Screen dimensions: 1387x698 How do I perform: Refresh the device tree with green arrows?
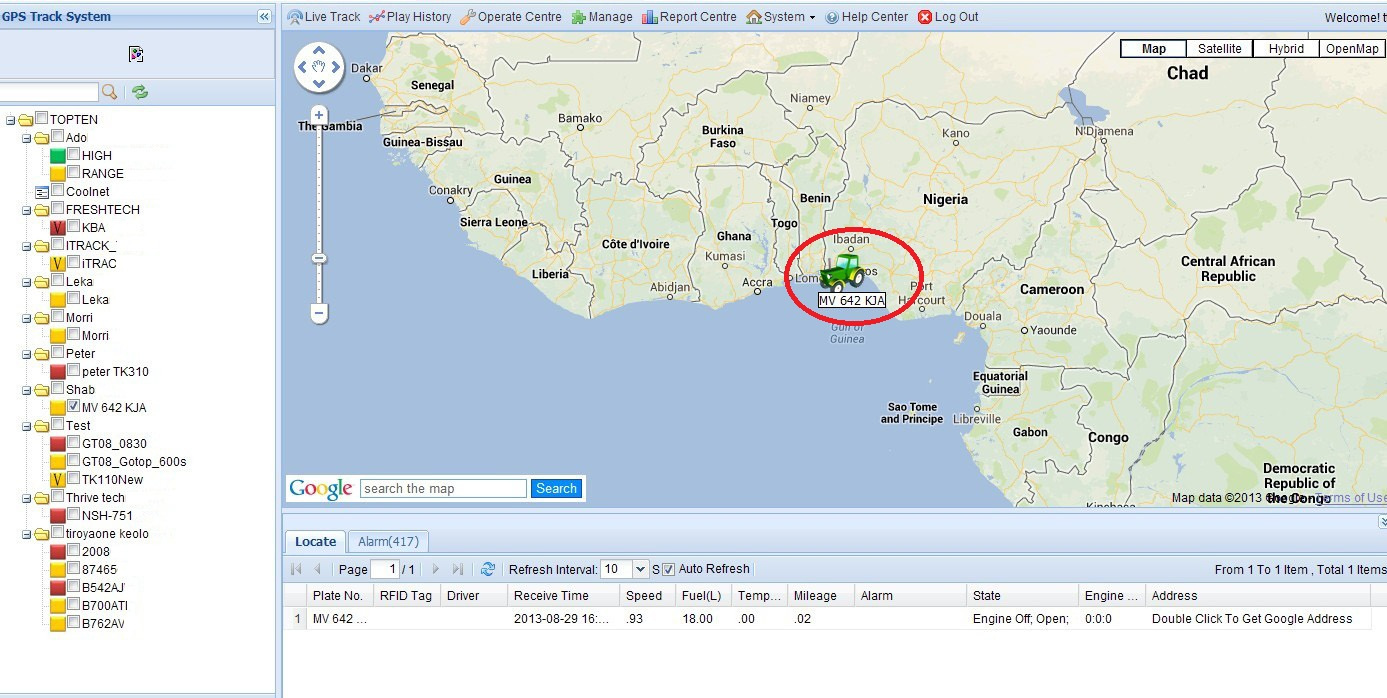[140, 92]
